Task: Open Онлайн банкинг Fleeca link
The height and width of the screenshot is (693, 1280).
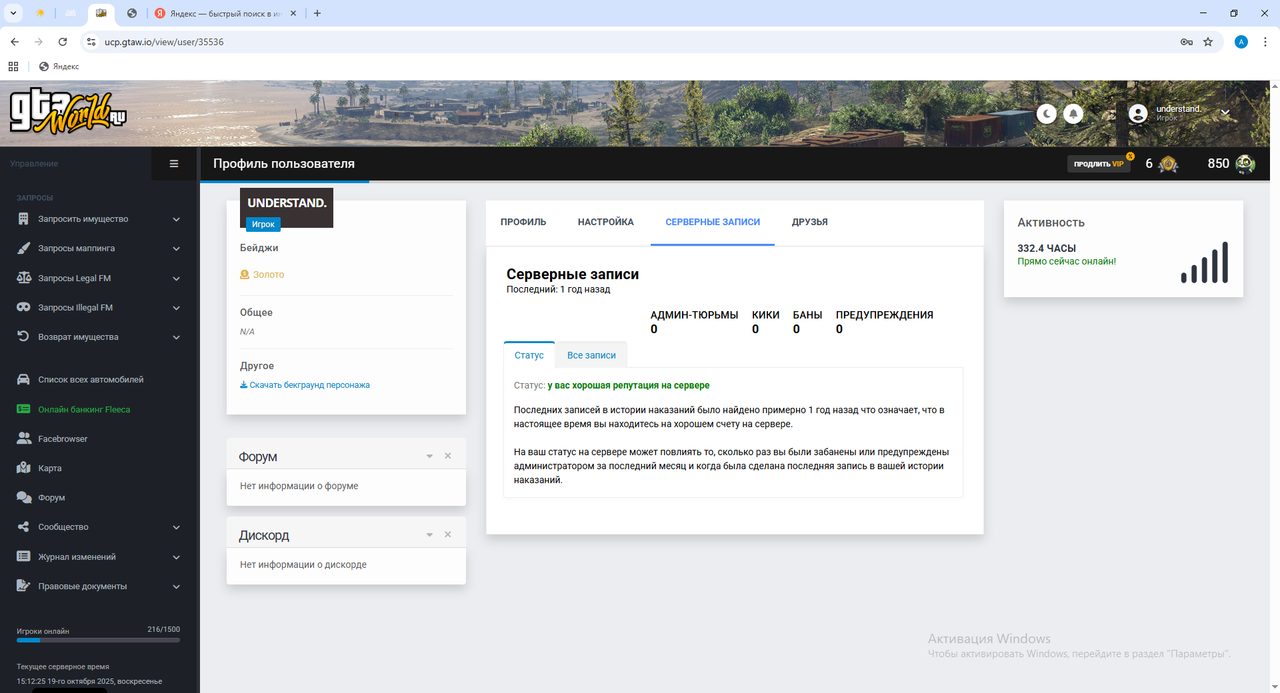Action: click(84, 409)
